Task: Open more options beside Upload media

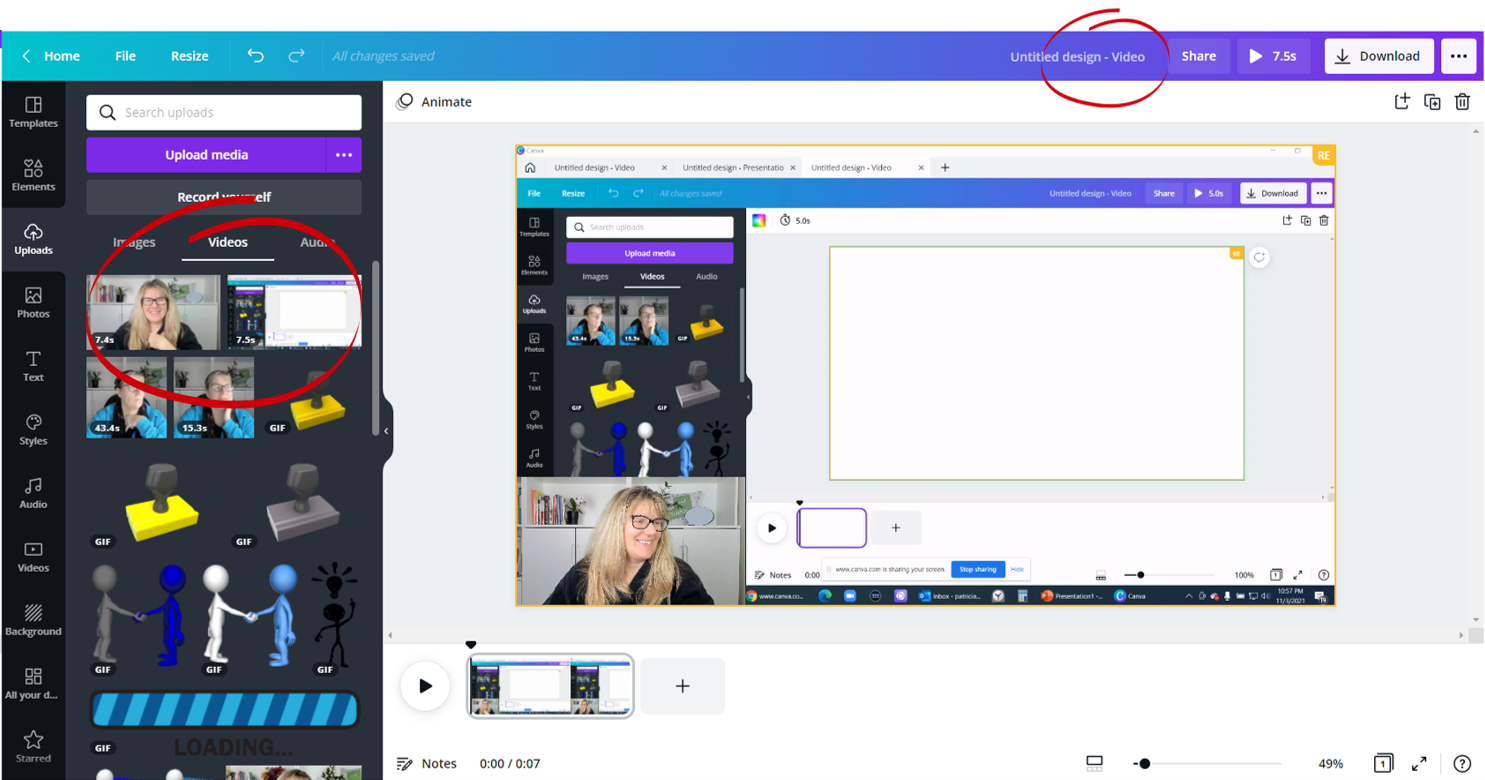Action: (x=344, y=155)
